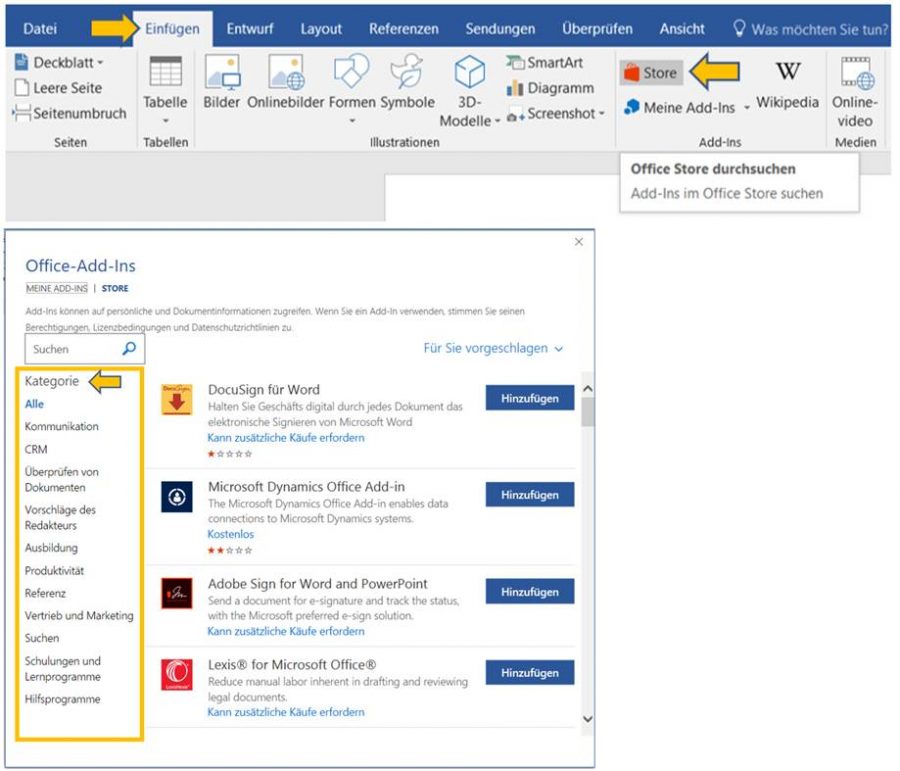900x771 pixels.
Task: Switch to the Entwurf tab
Action: point(250,29)
